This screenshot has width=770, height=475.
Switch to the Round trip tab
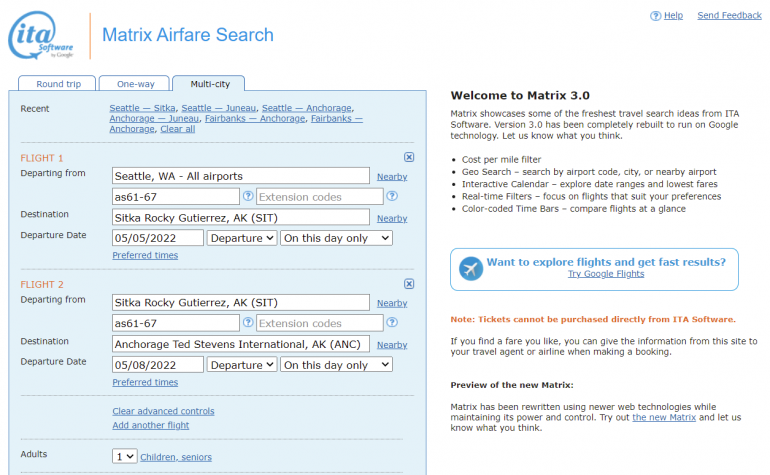(58, 84)
